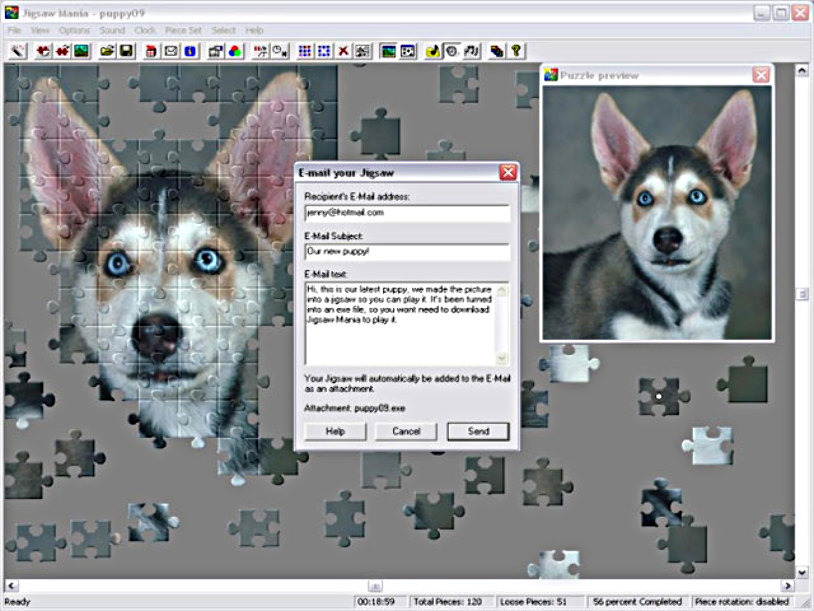This screenshot has width=814, height=611.
Task: Click the horizontal scrollbar thumb
Action: point(375,586)
